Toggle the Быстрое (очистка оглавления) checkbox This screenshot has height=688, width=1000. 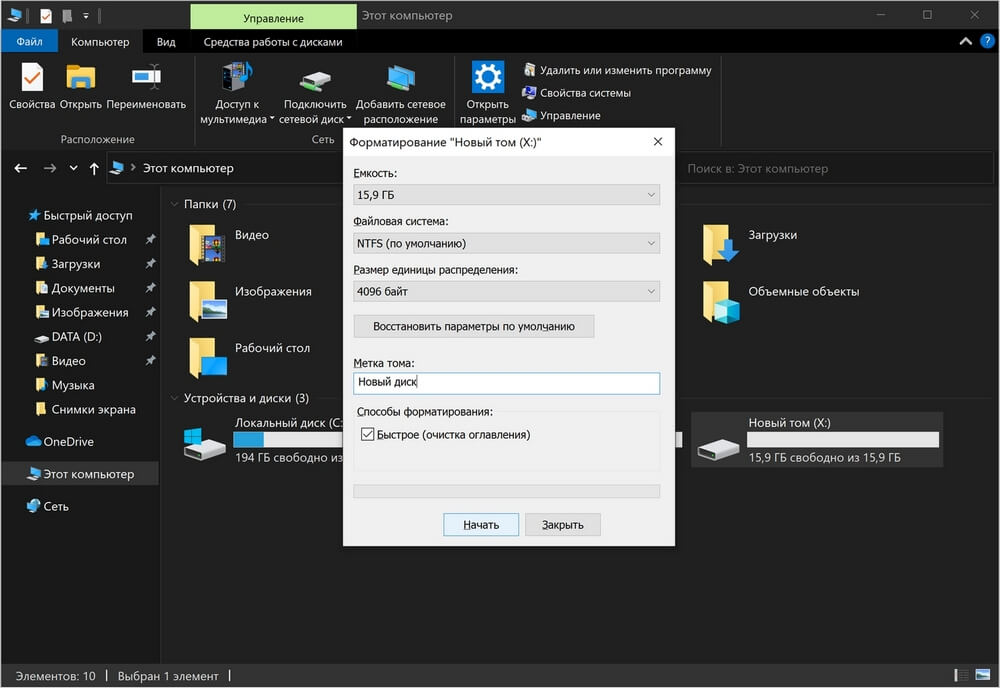368,435
